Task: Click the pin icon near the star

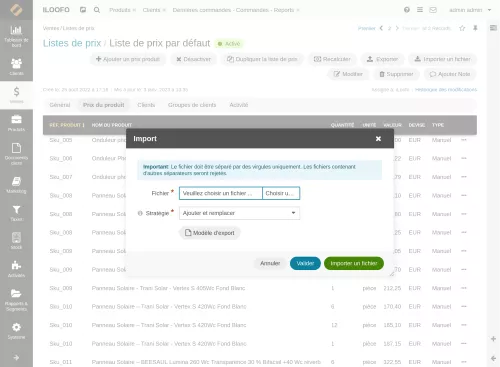Action: pyautogui.click(x=475, y=28)
